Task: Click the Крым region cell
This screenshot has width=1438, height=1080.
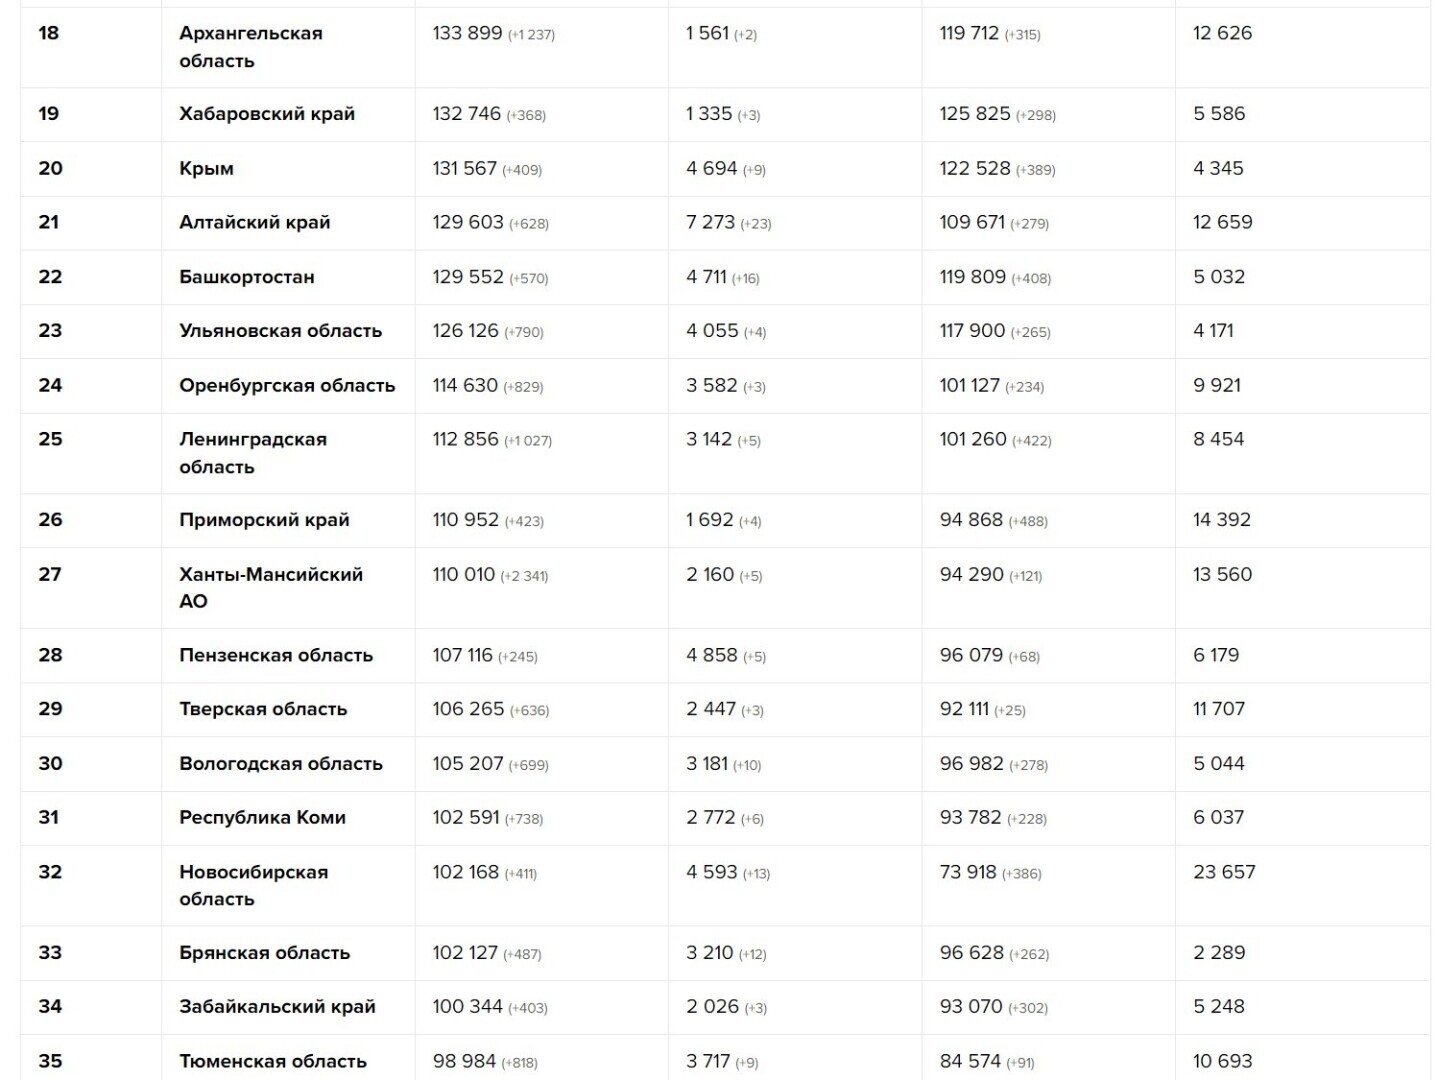Action: tap(206, 168)
